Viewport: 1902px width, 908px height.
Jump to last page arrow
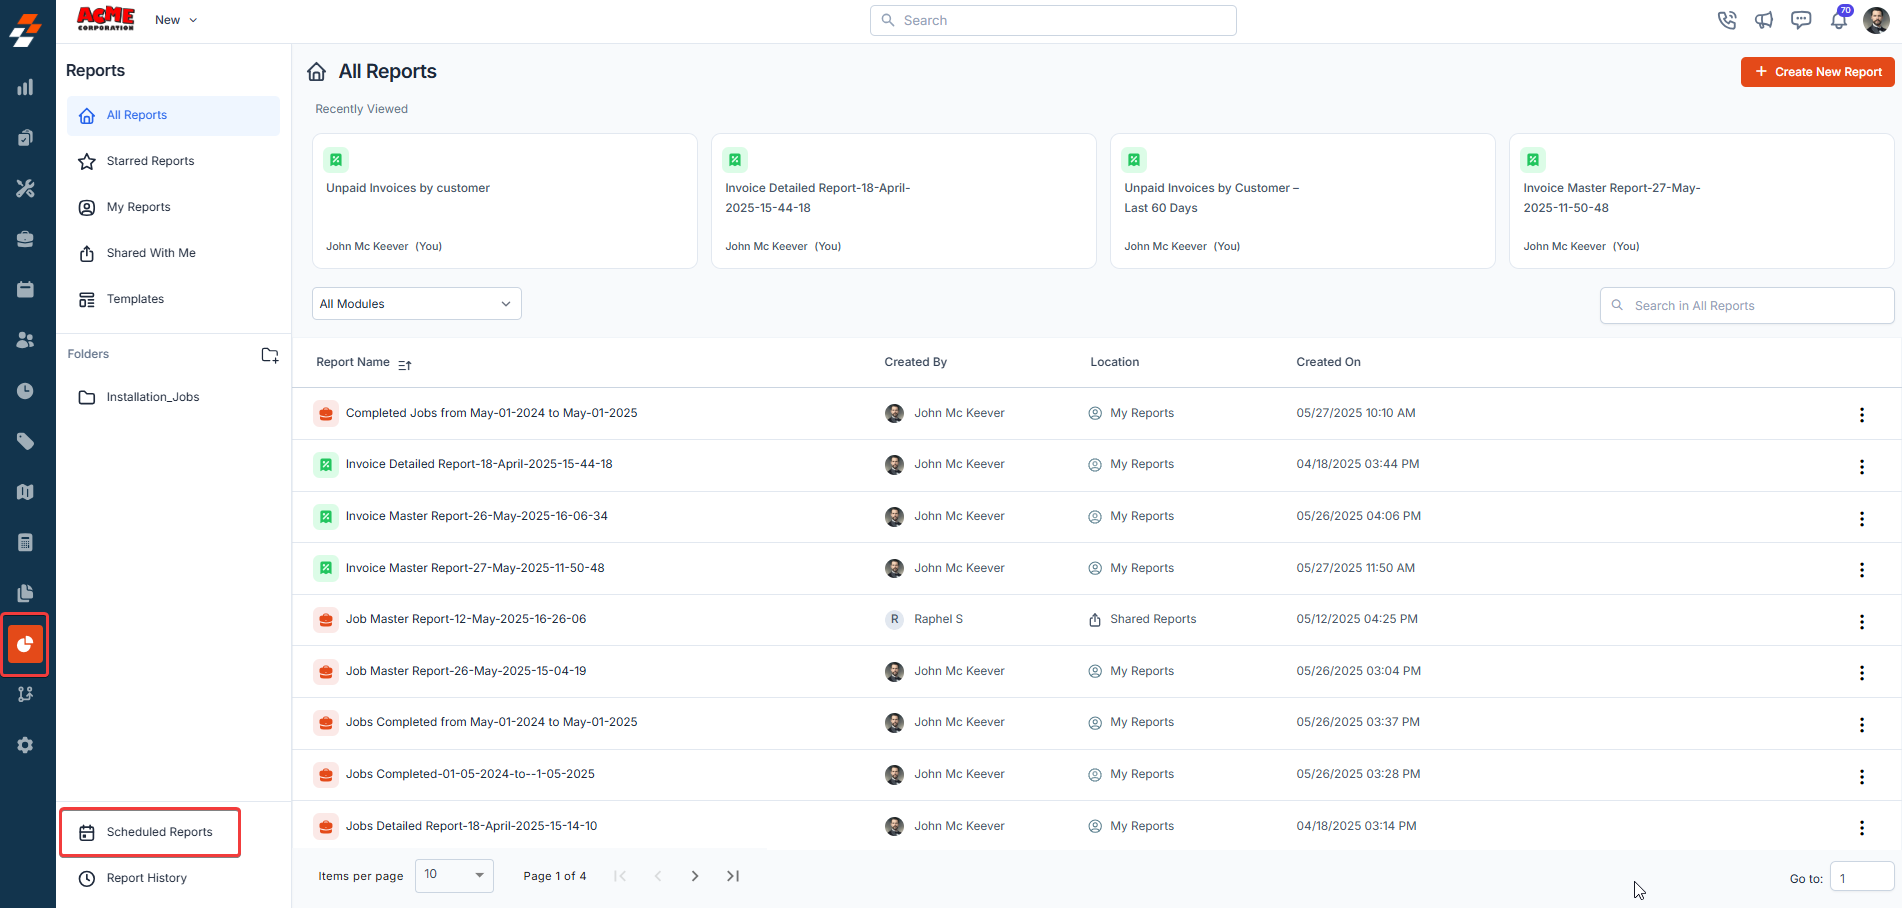click(x=733, y=876)
